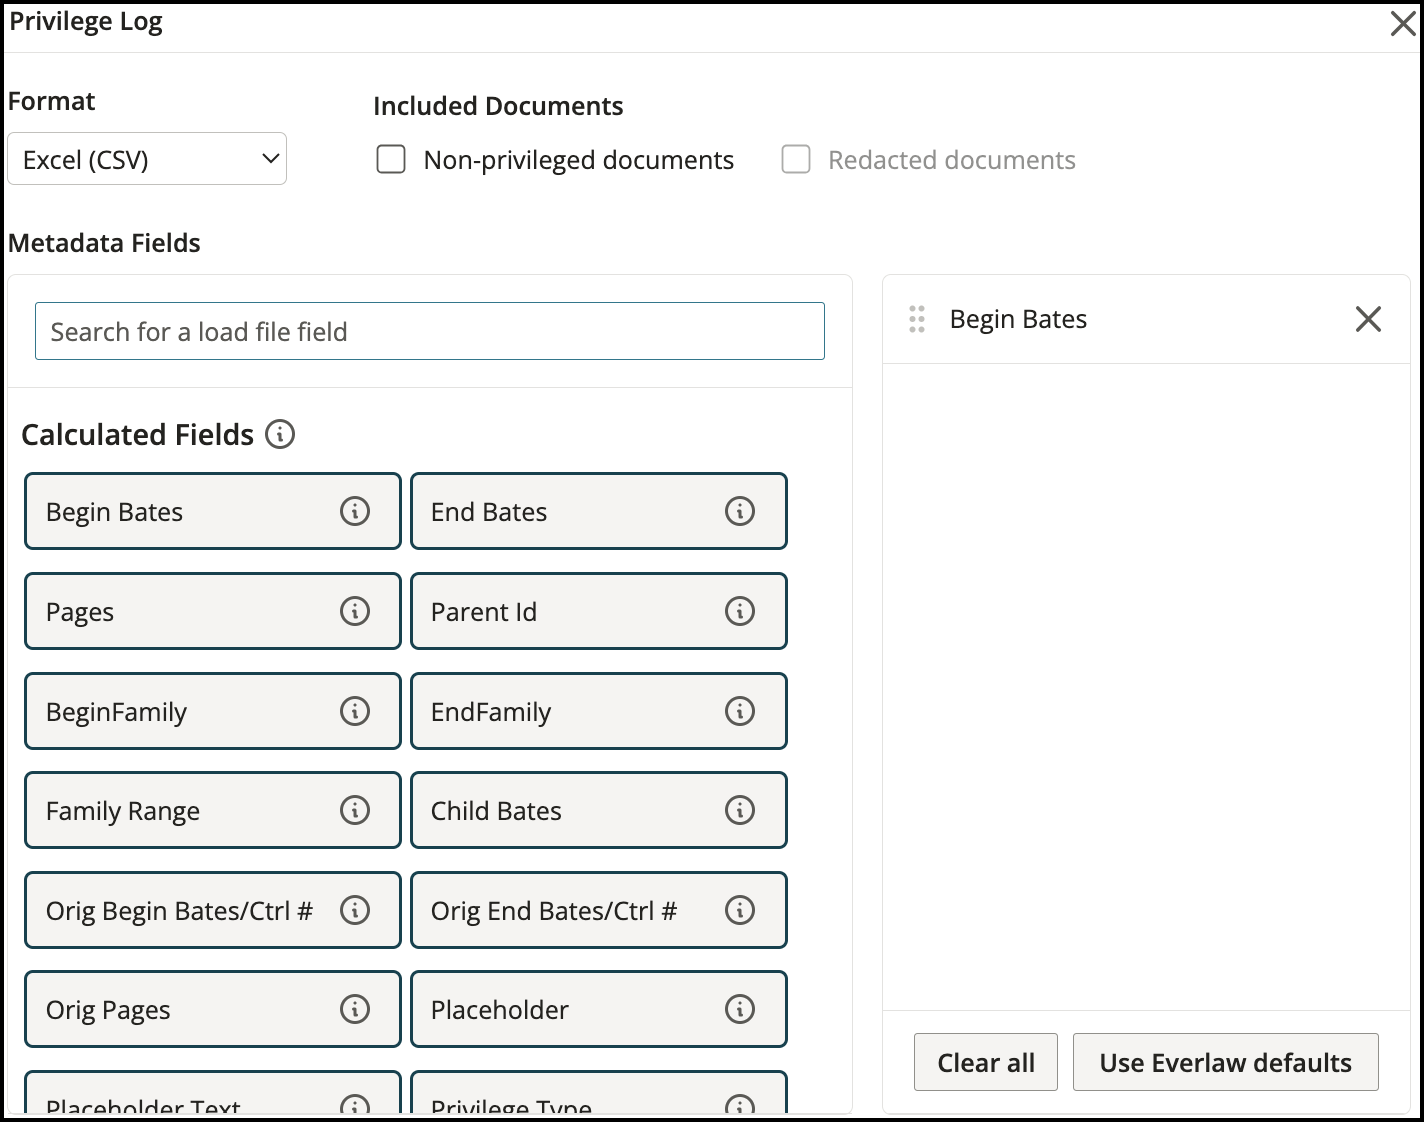Click the load file field search box

430,331
